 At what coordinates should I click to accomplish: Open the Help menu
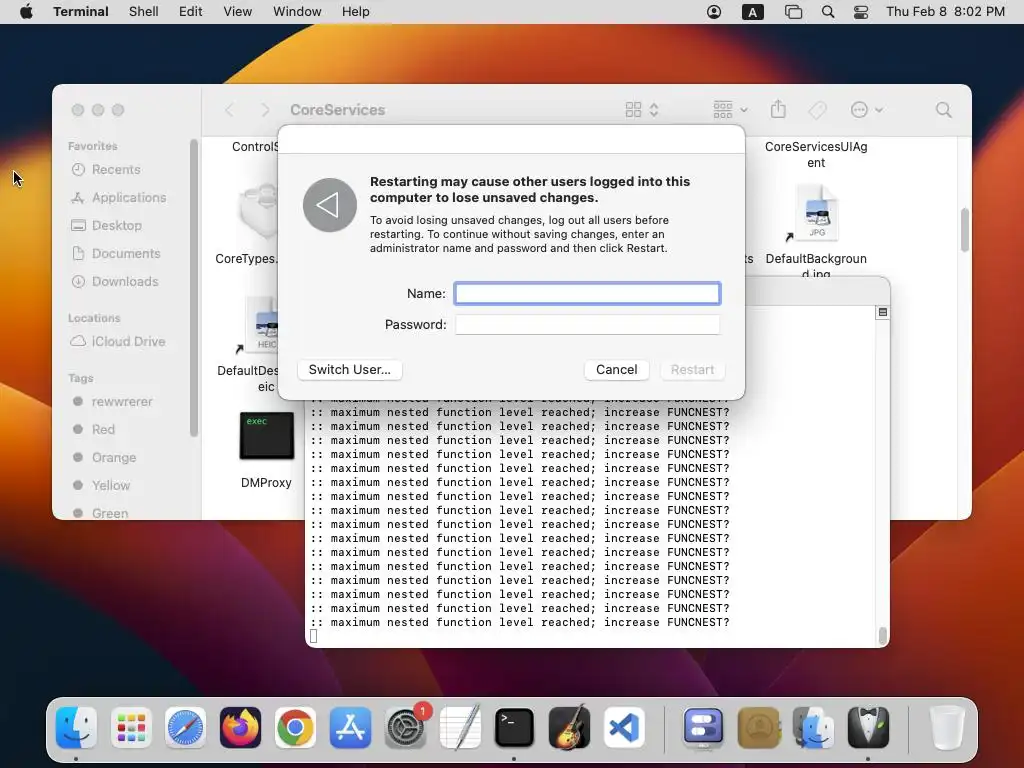pos(355,12)
